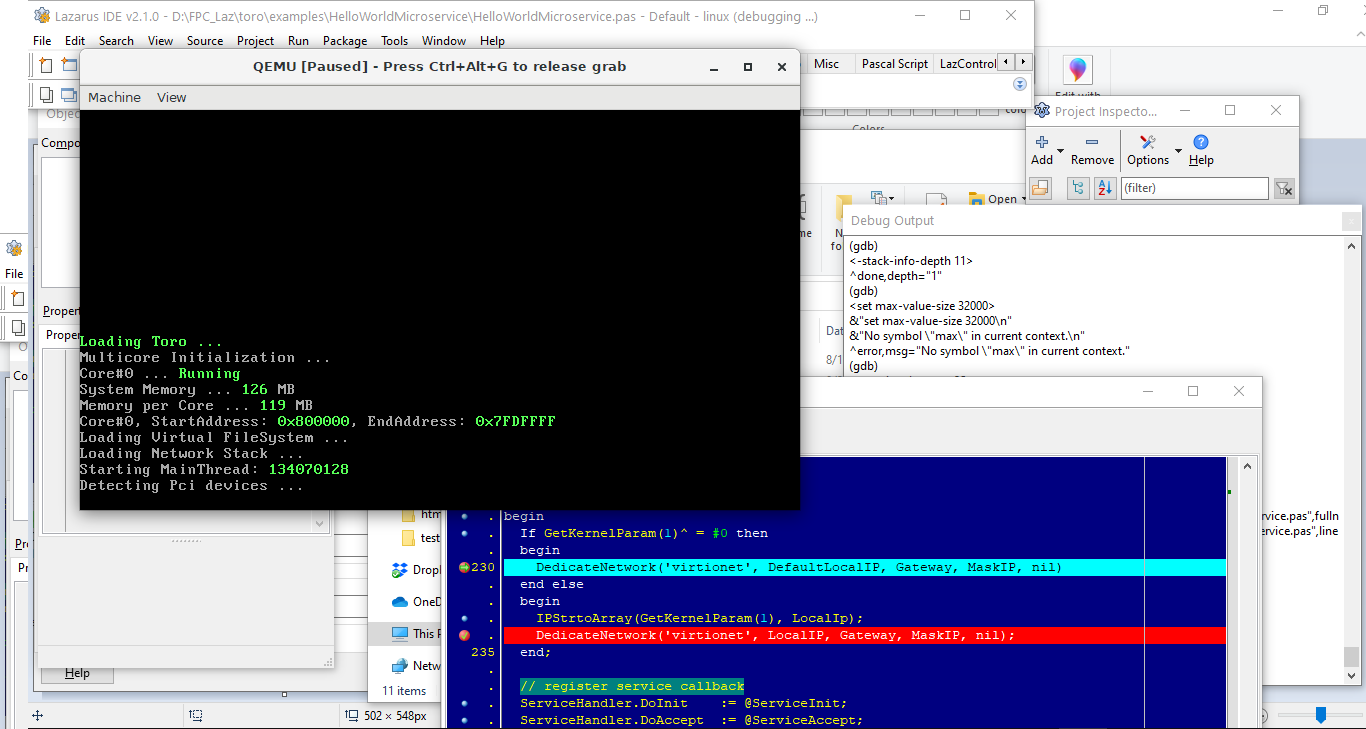The image size is (1366, 729).
Task: Open the Help menu in Lazarus IDE
Action: 492,41
